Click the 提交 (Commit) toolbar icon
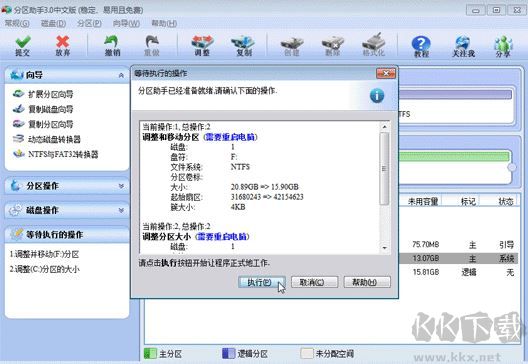The width and height of the screenshot is (528, 364). 23,45
